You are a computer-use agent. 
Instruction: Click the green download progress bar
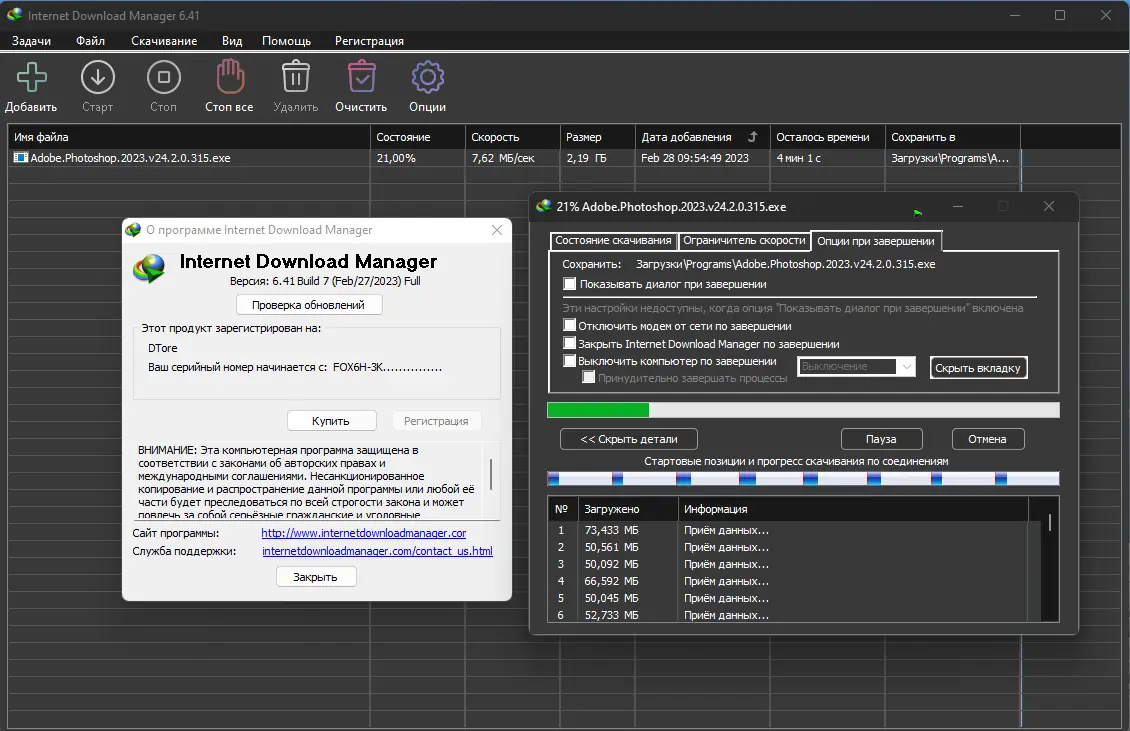(598, 409)
